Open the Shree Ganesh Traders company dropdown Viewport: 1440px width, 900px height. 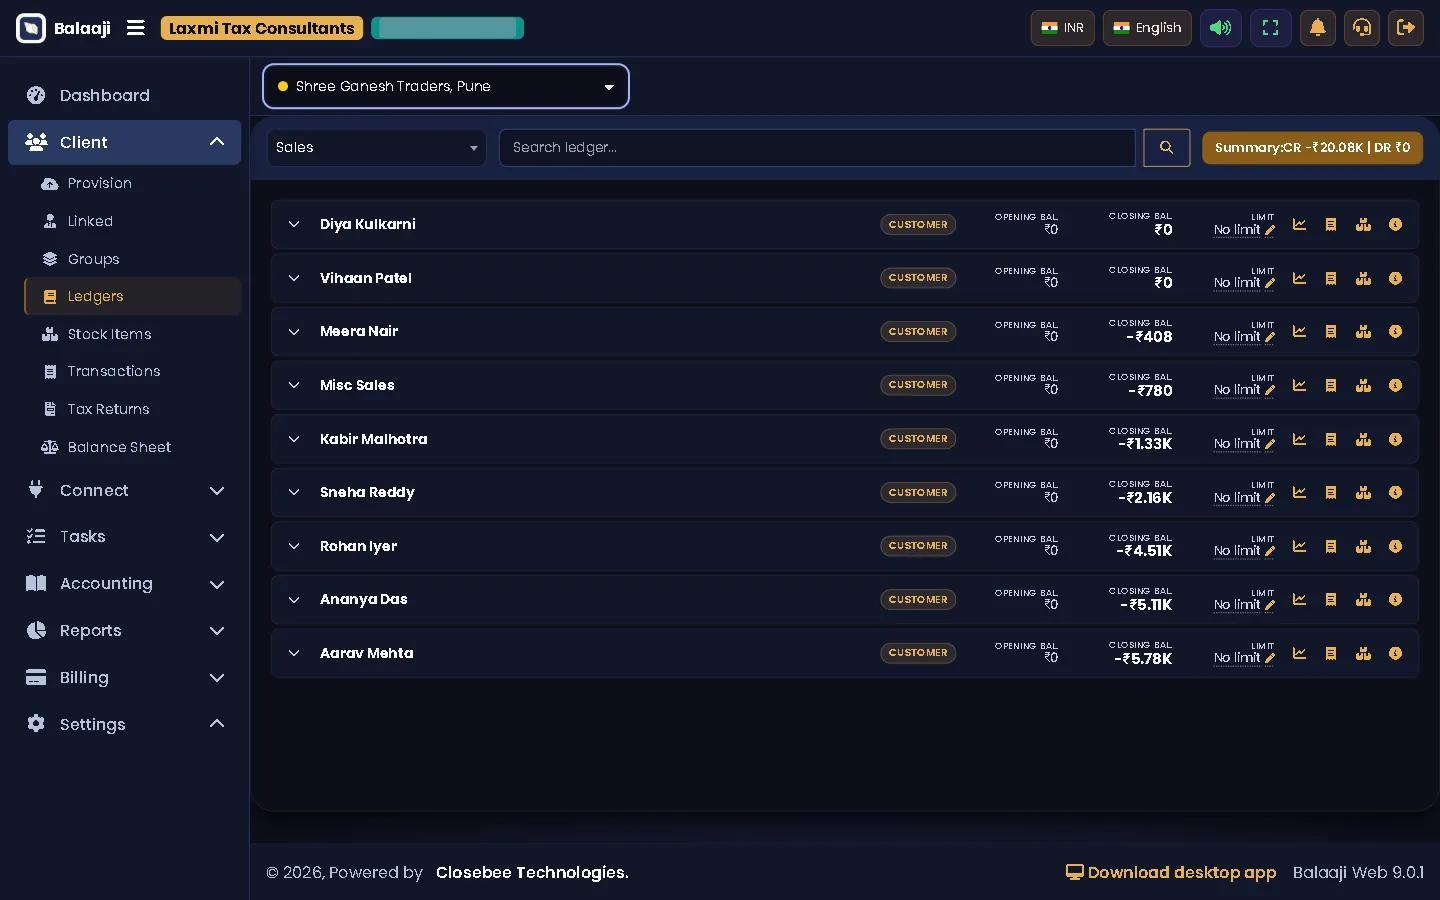click(446, 86)
